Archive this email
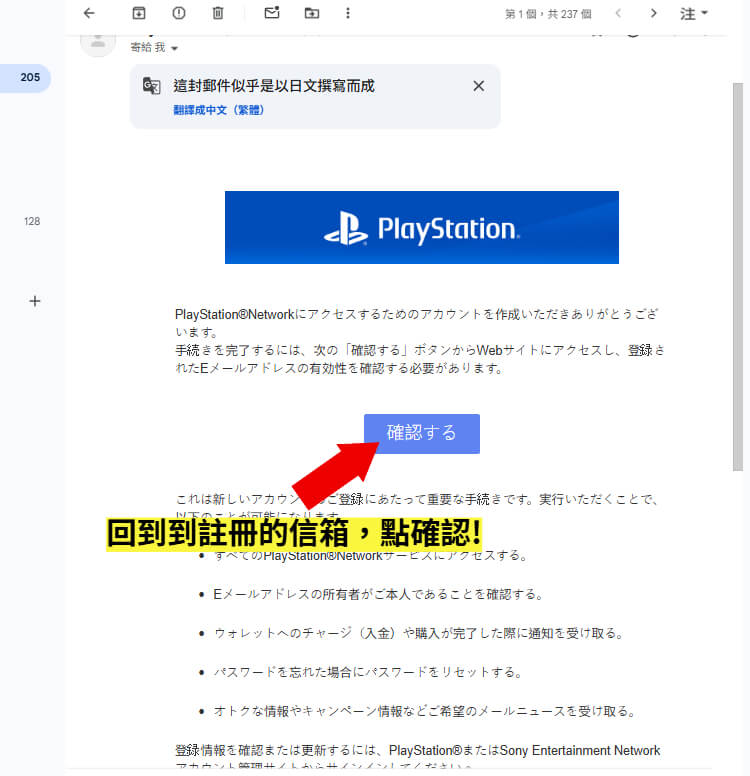750x776 pixels. click(x=139, y=13)
